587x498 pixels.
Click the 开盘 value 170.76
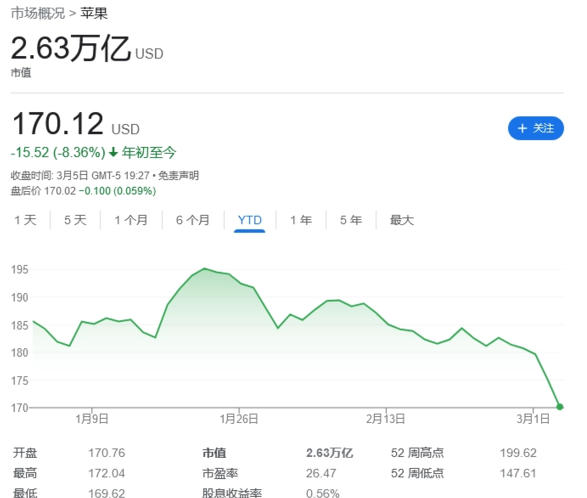pyautogui.click(x=107, y=453)
